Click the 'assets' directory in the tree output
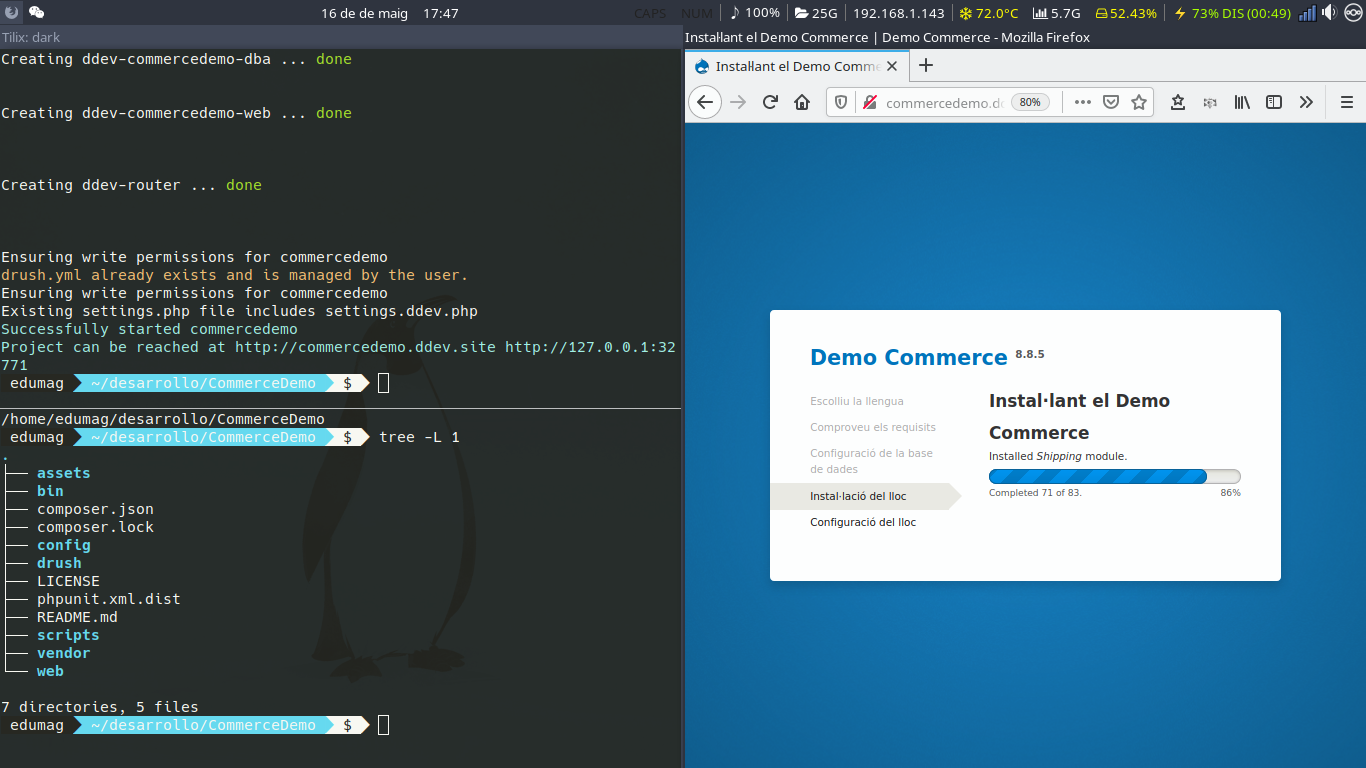The height and width of the screenshot is (768, 1366). (x=64, y=473)
